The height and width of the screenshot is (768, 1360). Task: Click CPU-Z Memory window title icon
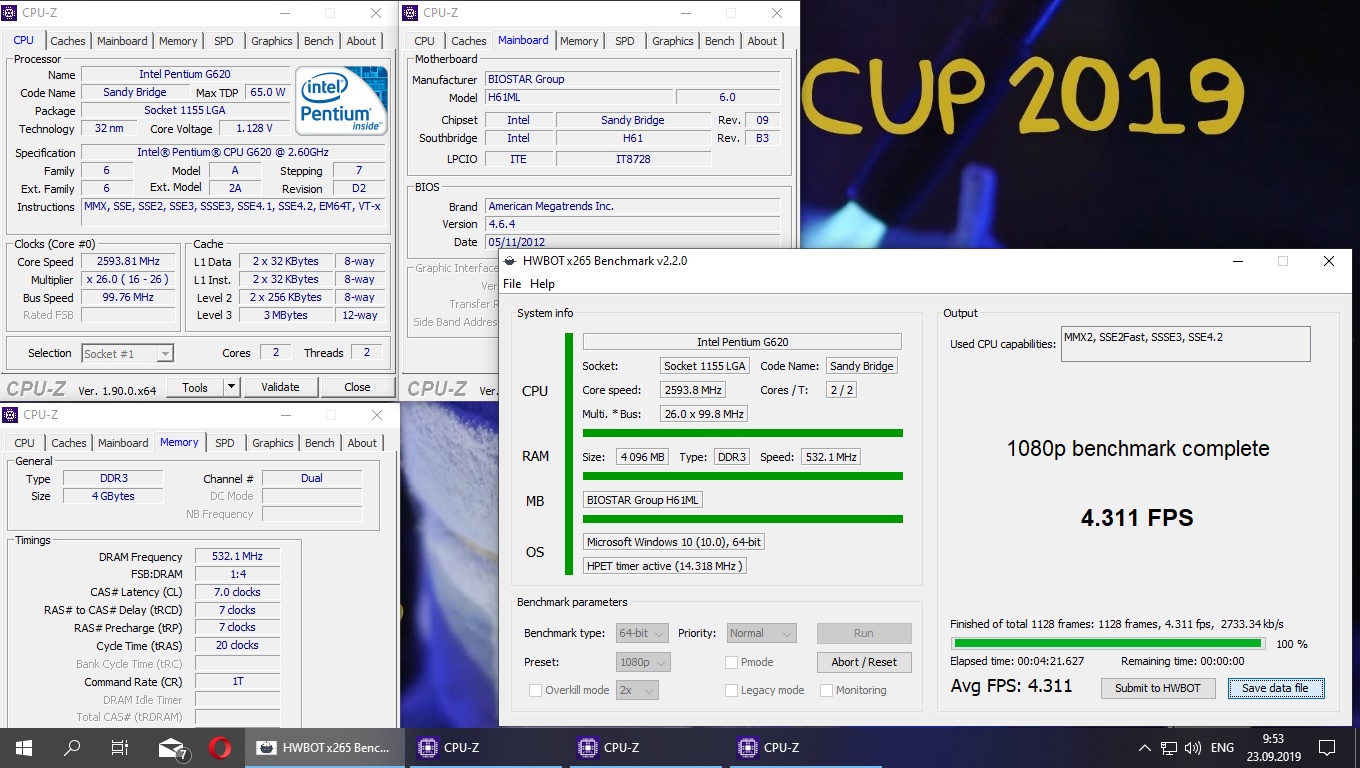click(x=10, y=415)
